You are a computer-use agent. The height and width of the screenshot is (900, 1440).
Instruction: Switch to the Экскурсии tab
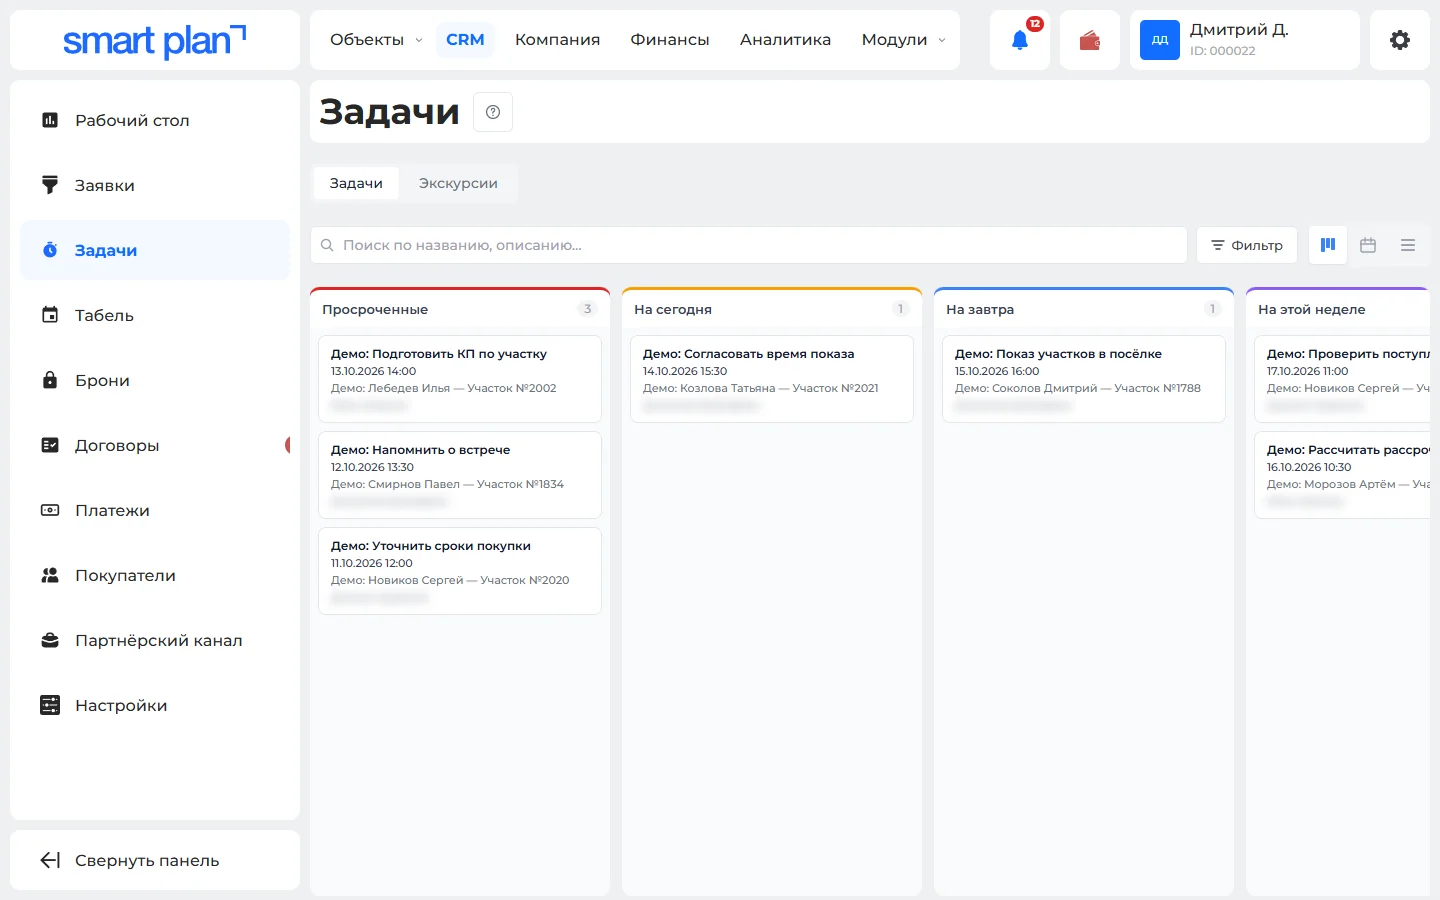[458, 183]
